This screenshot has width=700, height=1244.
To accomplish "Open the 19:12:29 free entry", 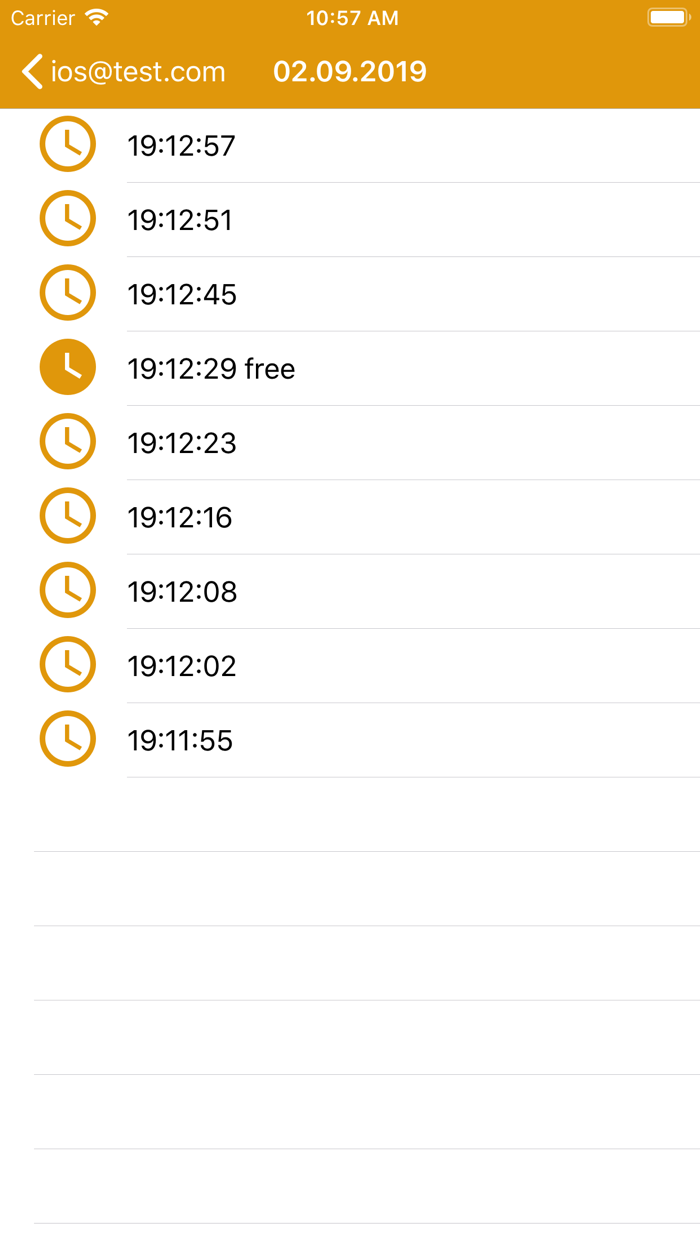I will [x=211, y=369].
